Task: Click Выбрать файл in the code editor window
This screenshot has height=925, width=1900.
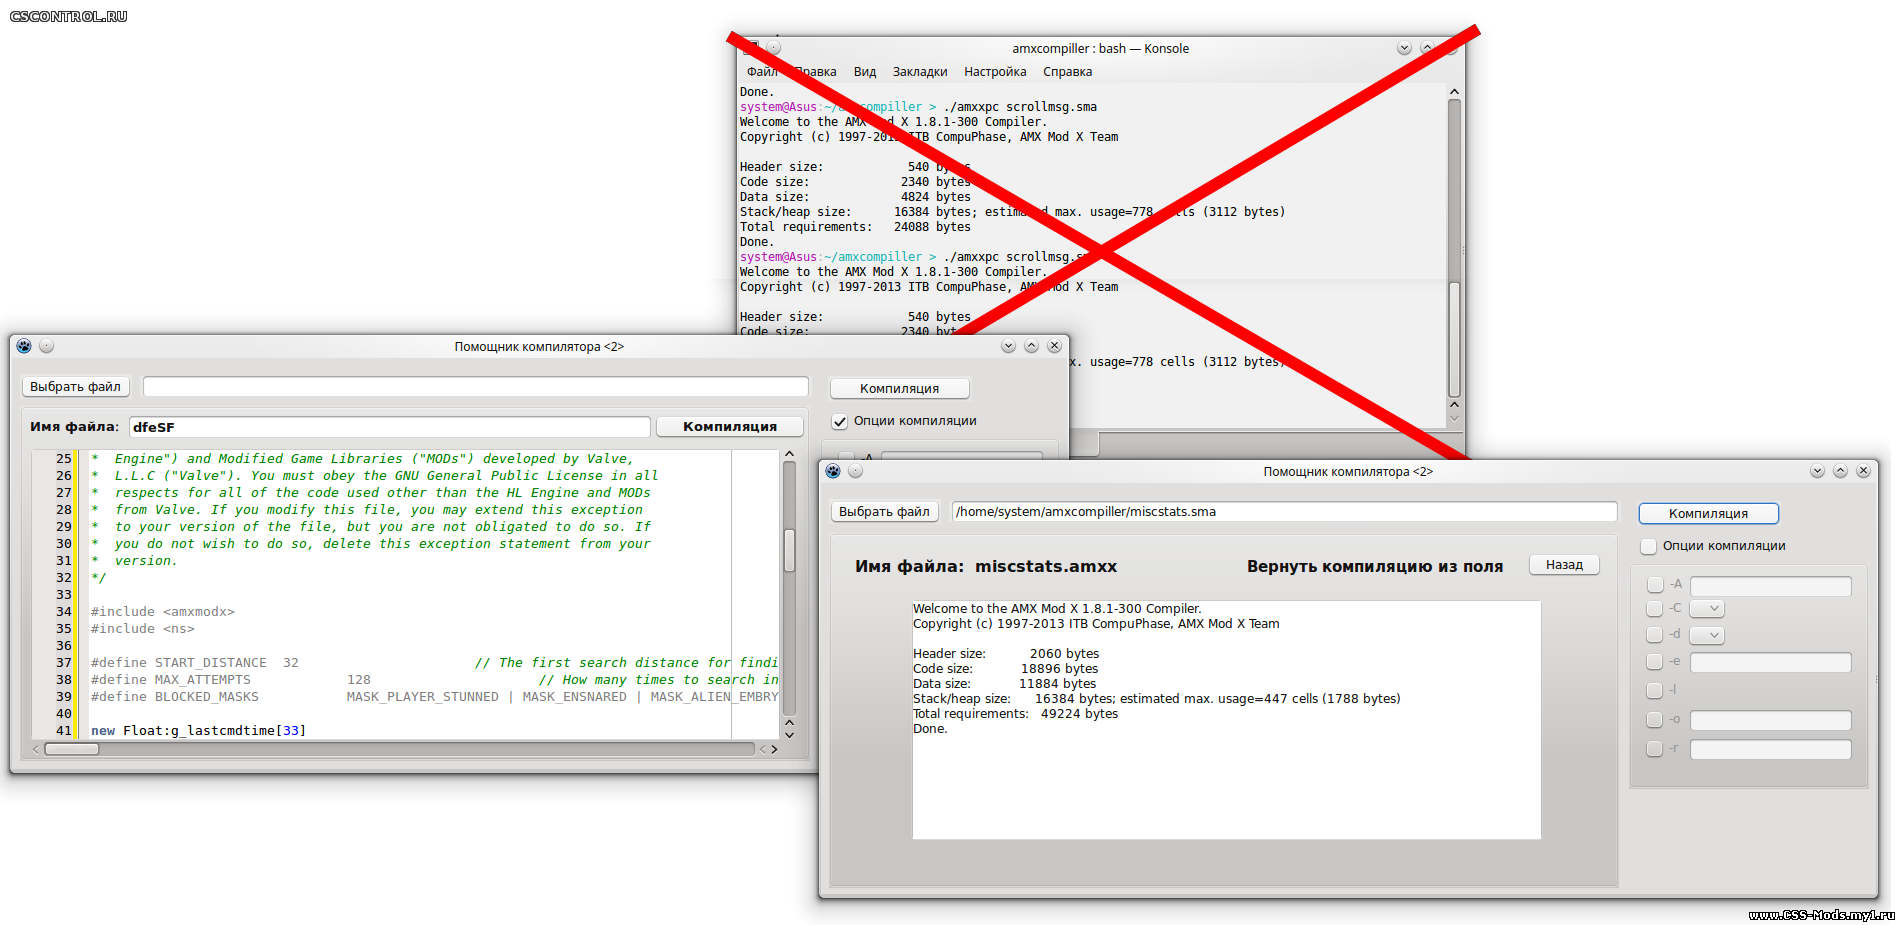Action: 75,387
